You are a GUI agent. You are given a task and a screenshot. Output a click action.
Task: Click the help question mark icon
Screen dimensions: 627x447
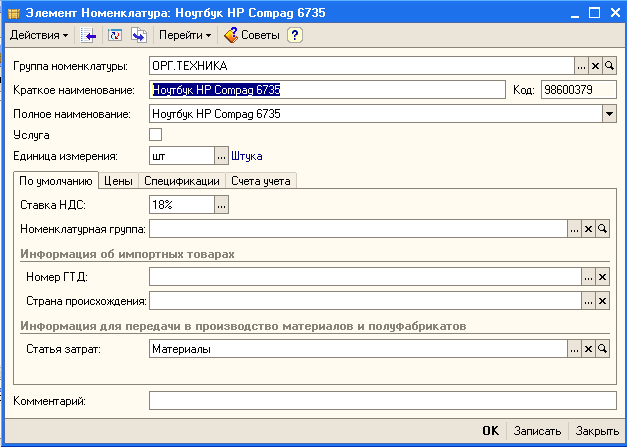coord(295,35)
